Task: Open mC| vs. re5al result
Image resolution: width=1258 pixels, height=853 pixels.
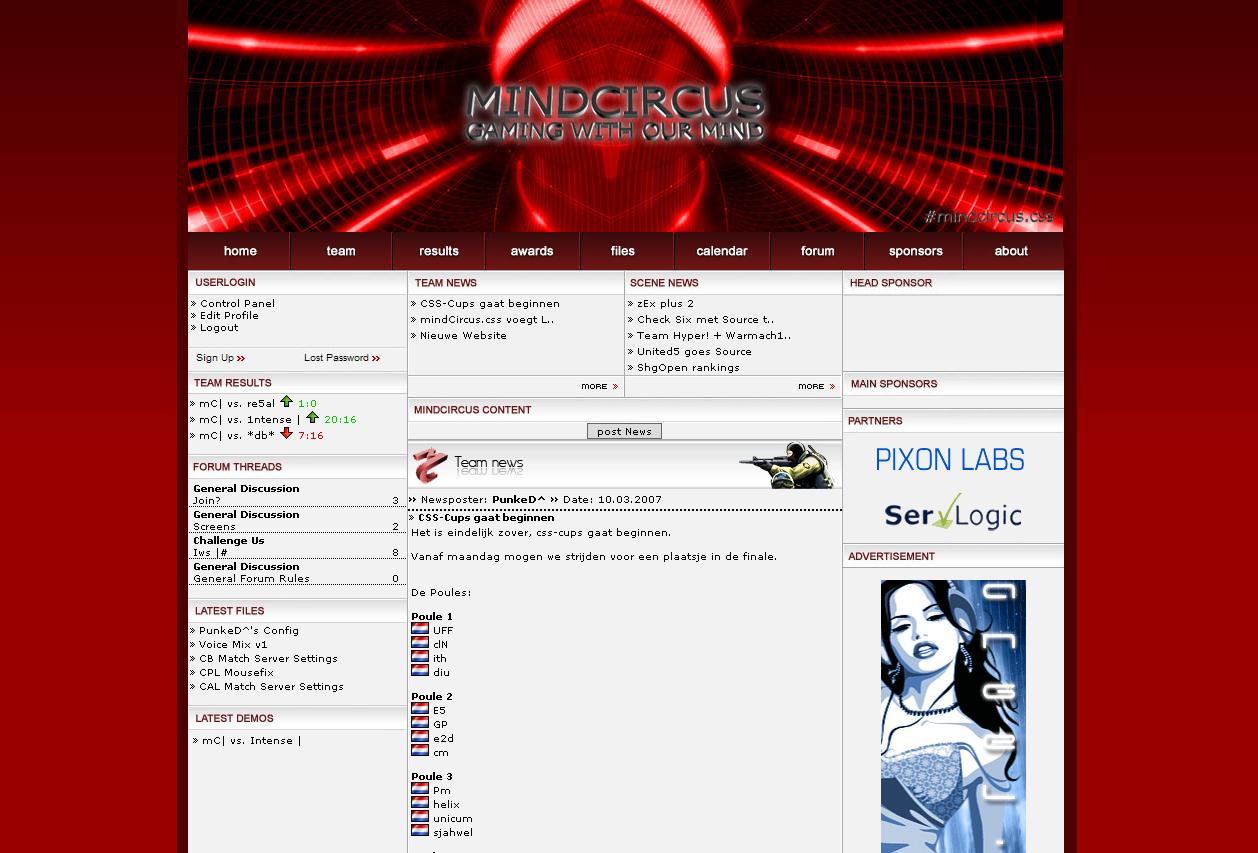Action: click(x=237, y=404)
